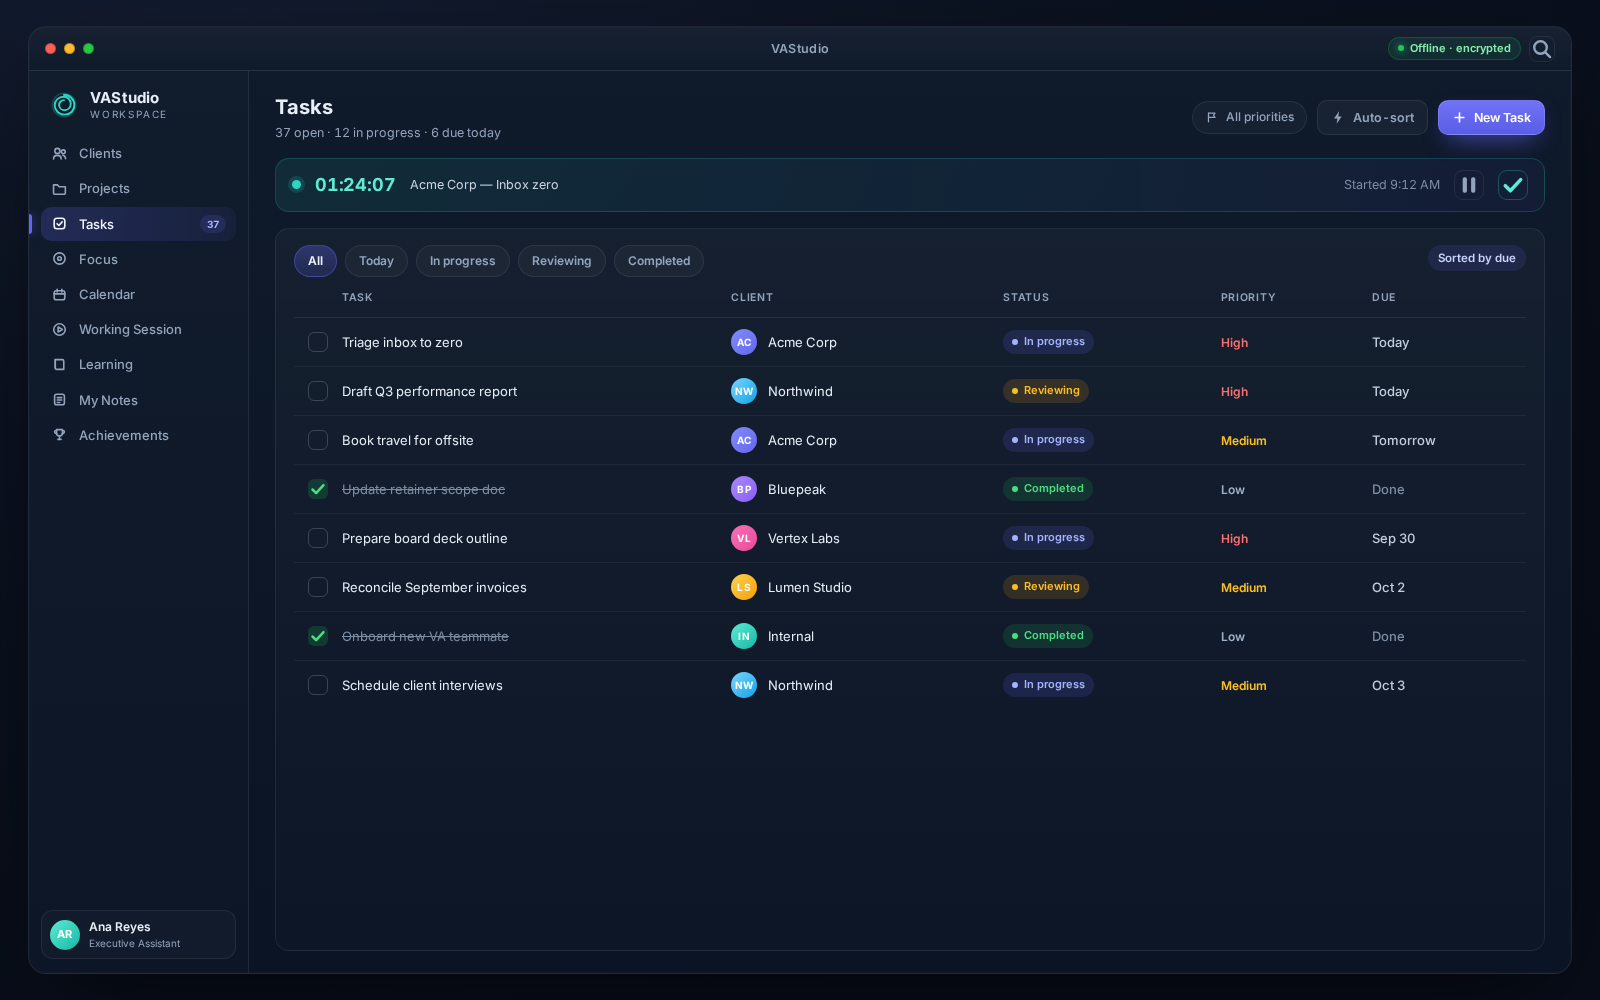Uncheck Onboard new VA teammate
The height and width of the screenshot is (1000, 1600).
pos(318,636)
